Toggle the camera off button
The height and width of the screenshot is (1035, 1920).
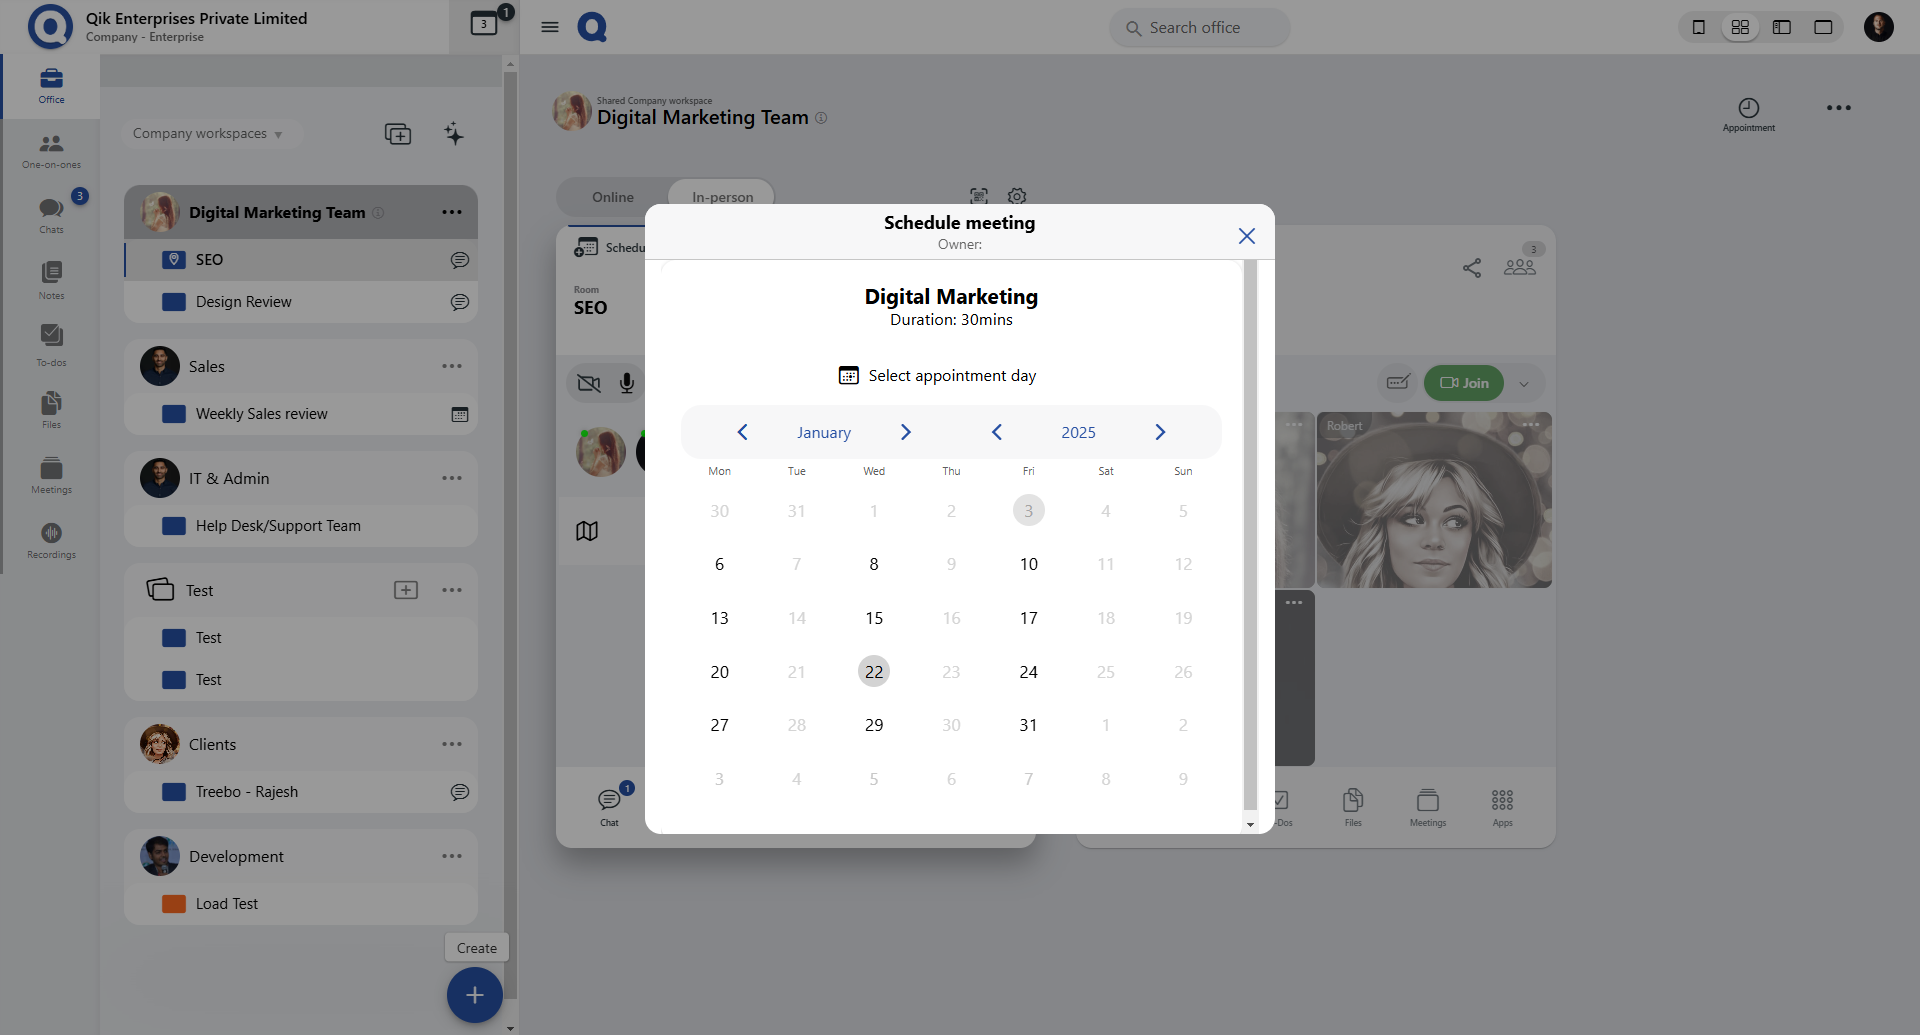589,383
